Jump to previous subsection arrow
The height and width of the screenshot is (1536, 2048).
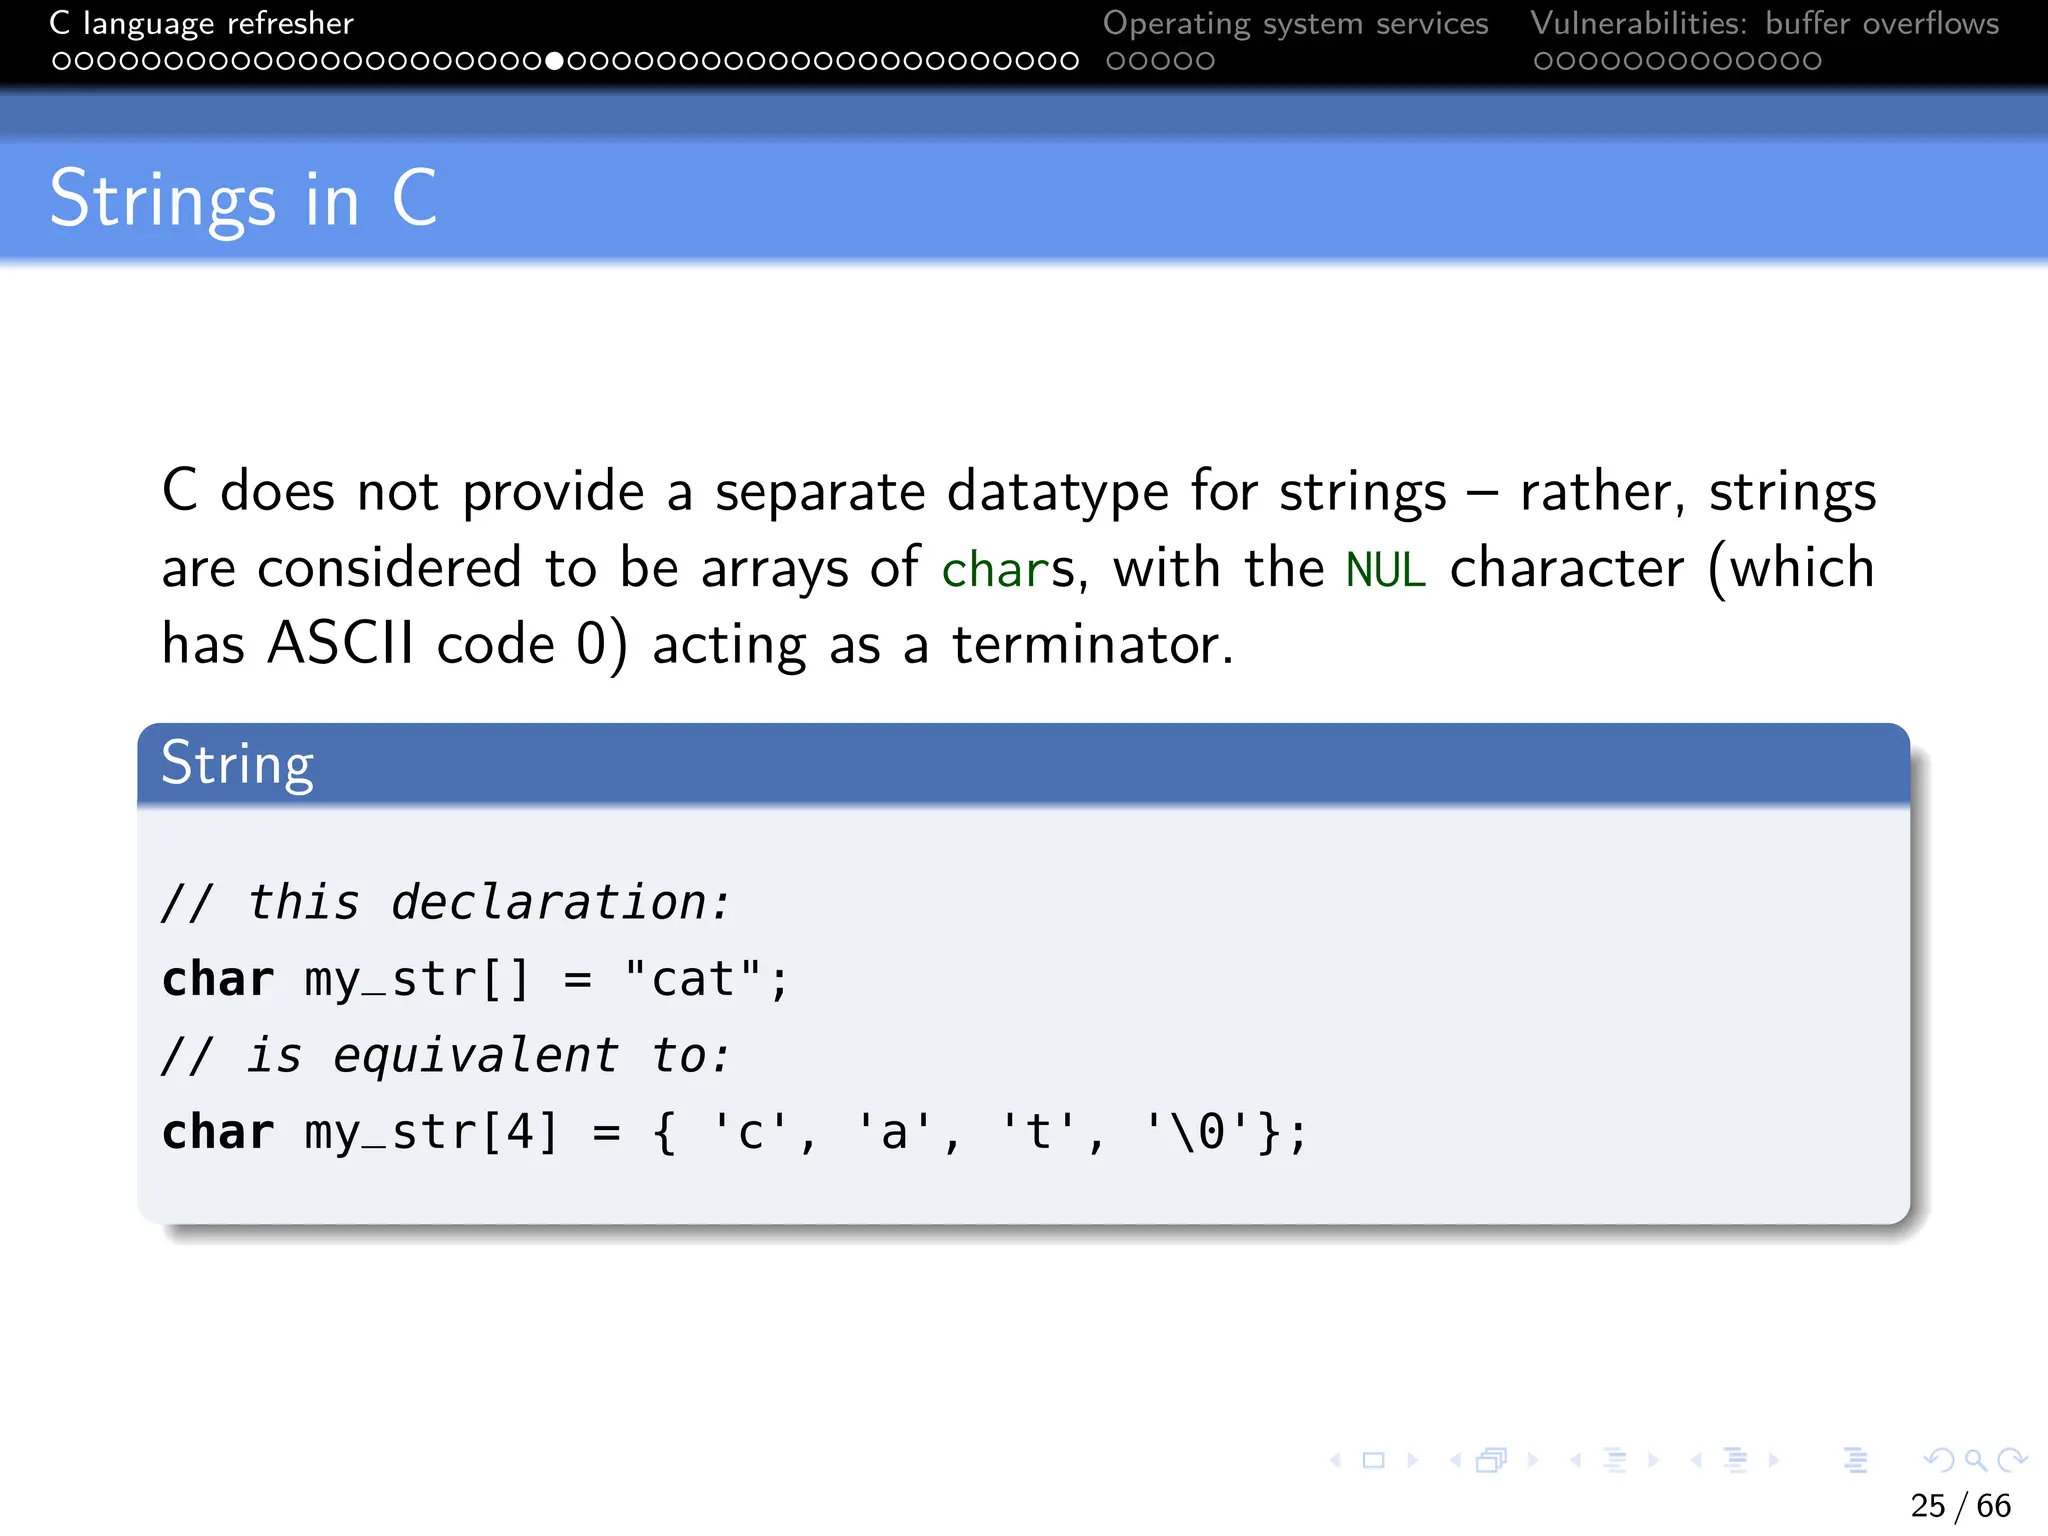[1576, 1461]
